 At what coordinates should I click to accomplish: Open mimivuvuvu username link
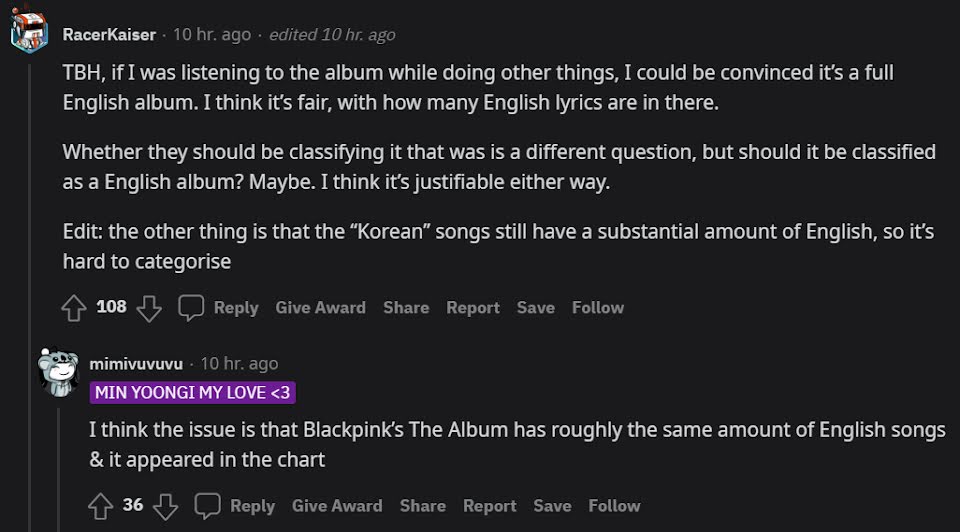[x=137, y=364]
